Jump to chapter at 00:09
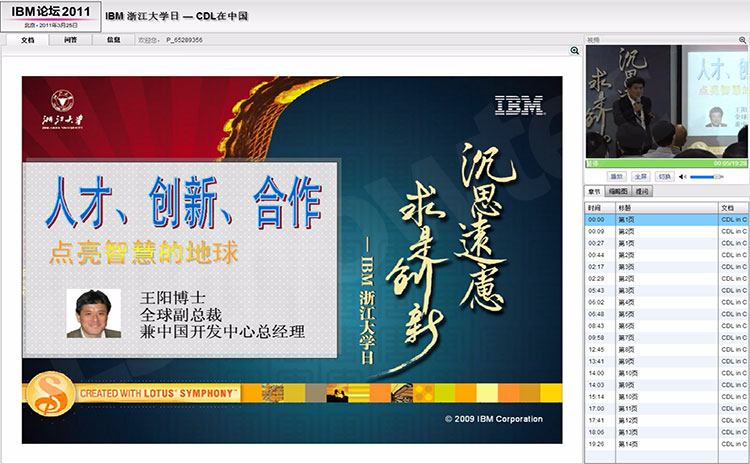This screenshot has width=750, height=464. click(667, 232)
